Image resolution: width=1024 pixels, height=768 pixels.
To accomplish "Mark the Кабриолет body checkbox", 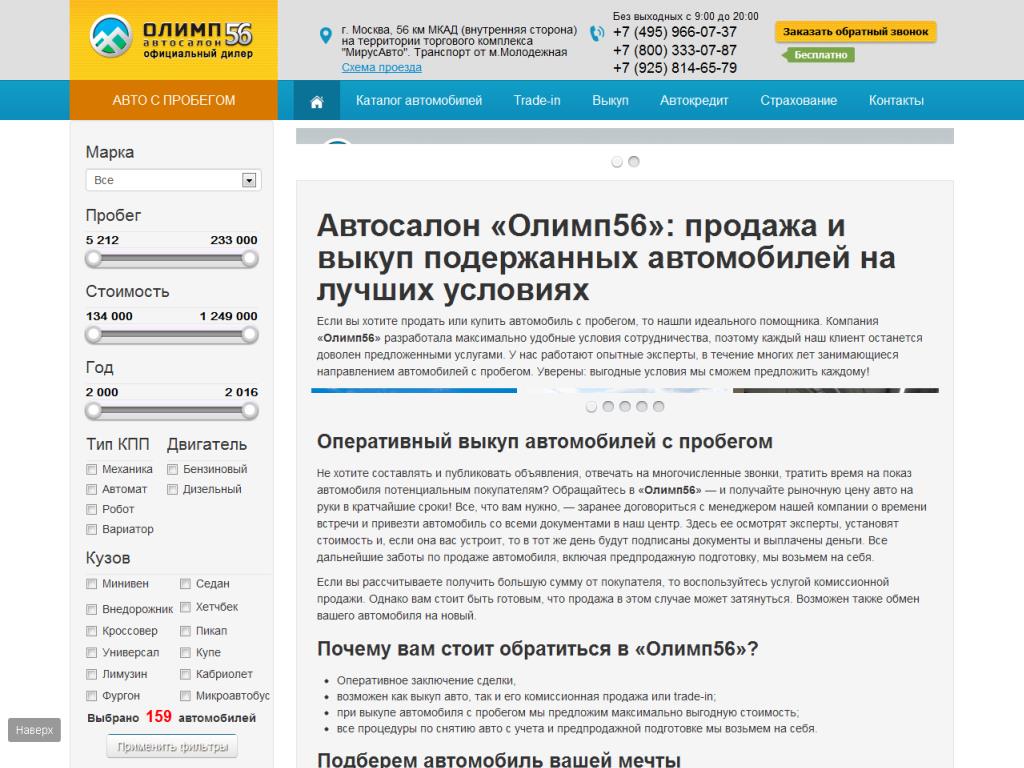I will (185, 675).
